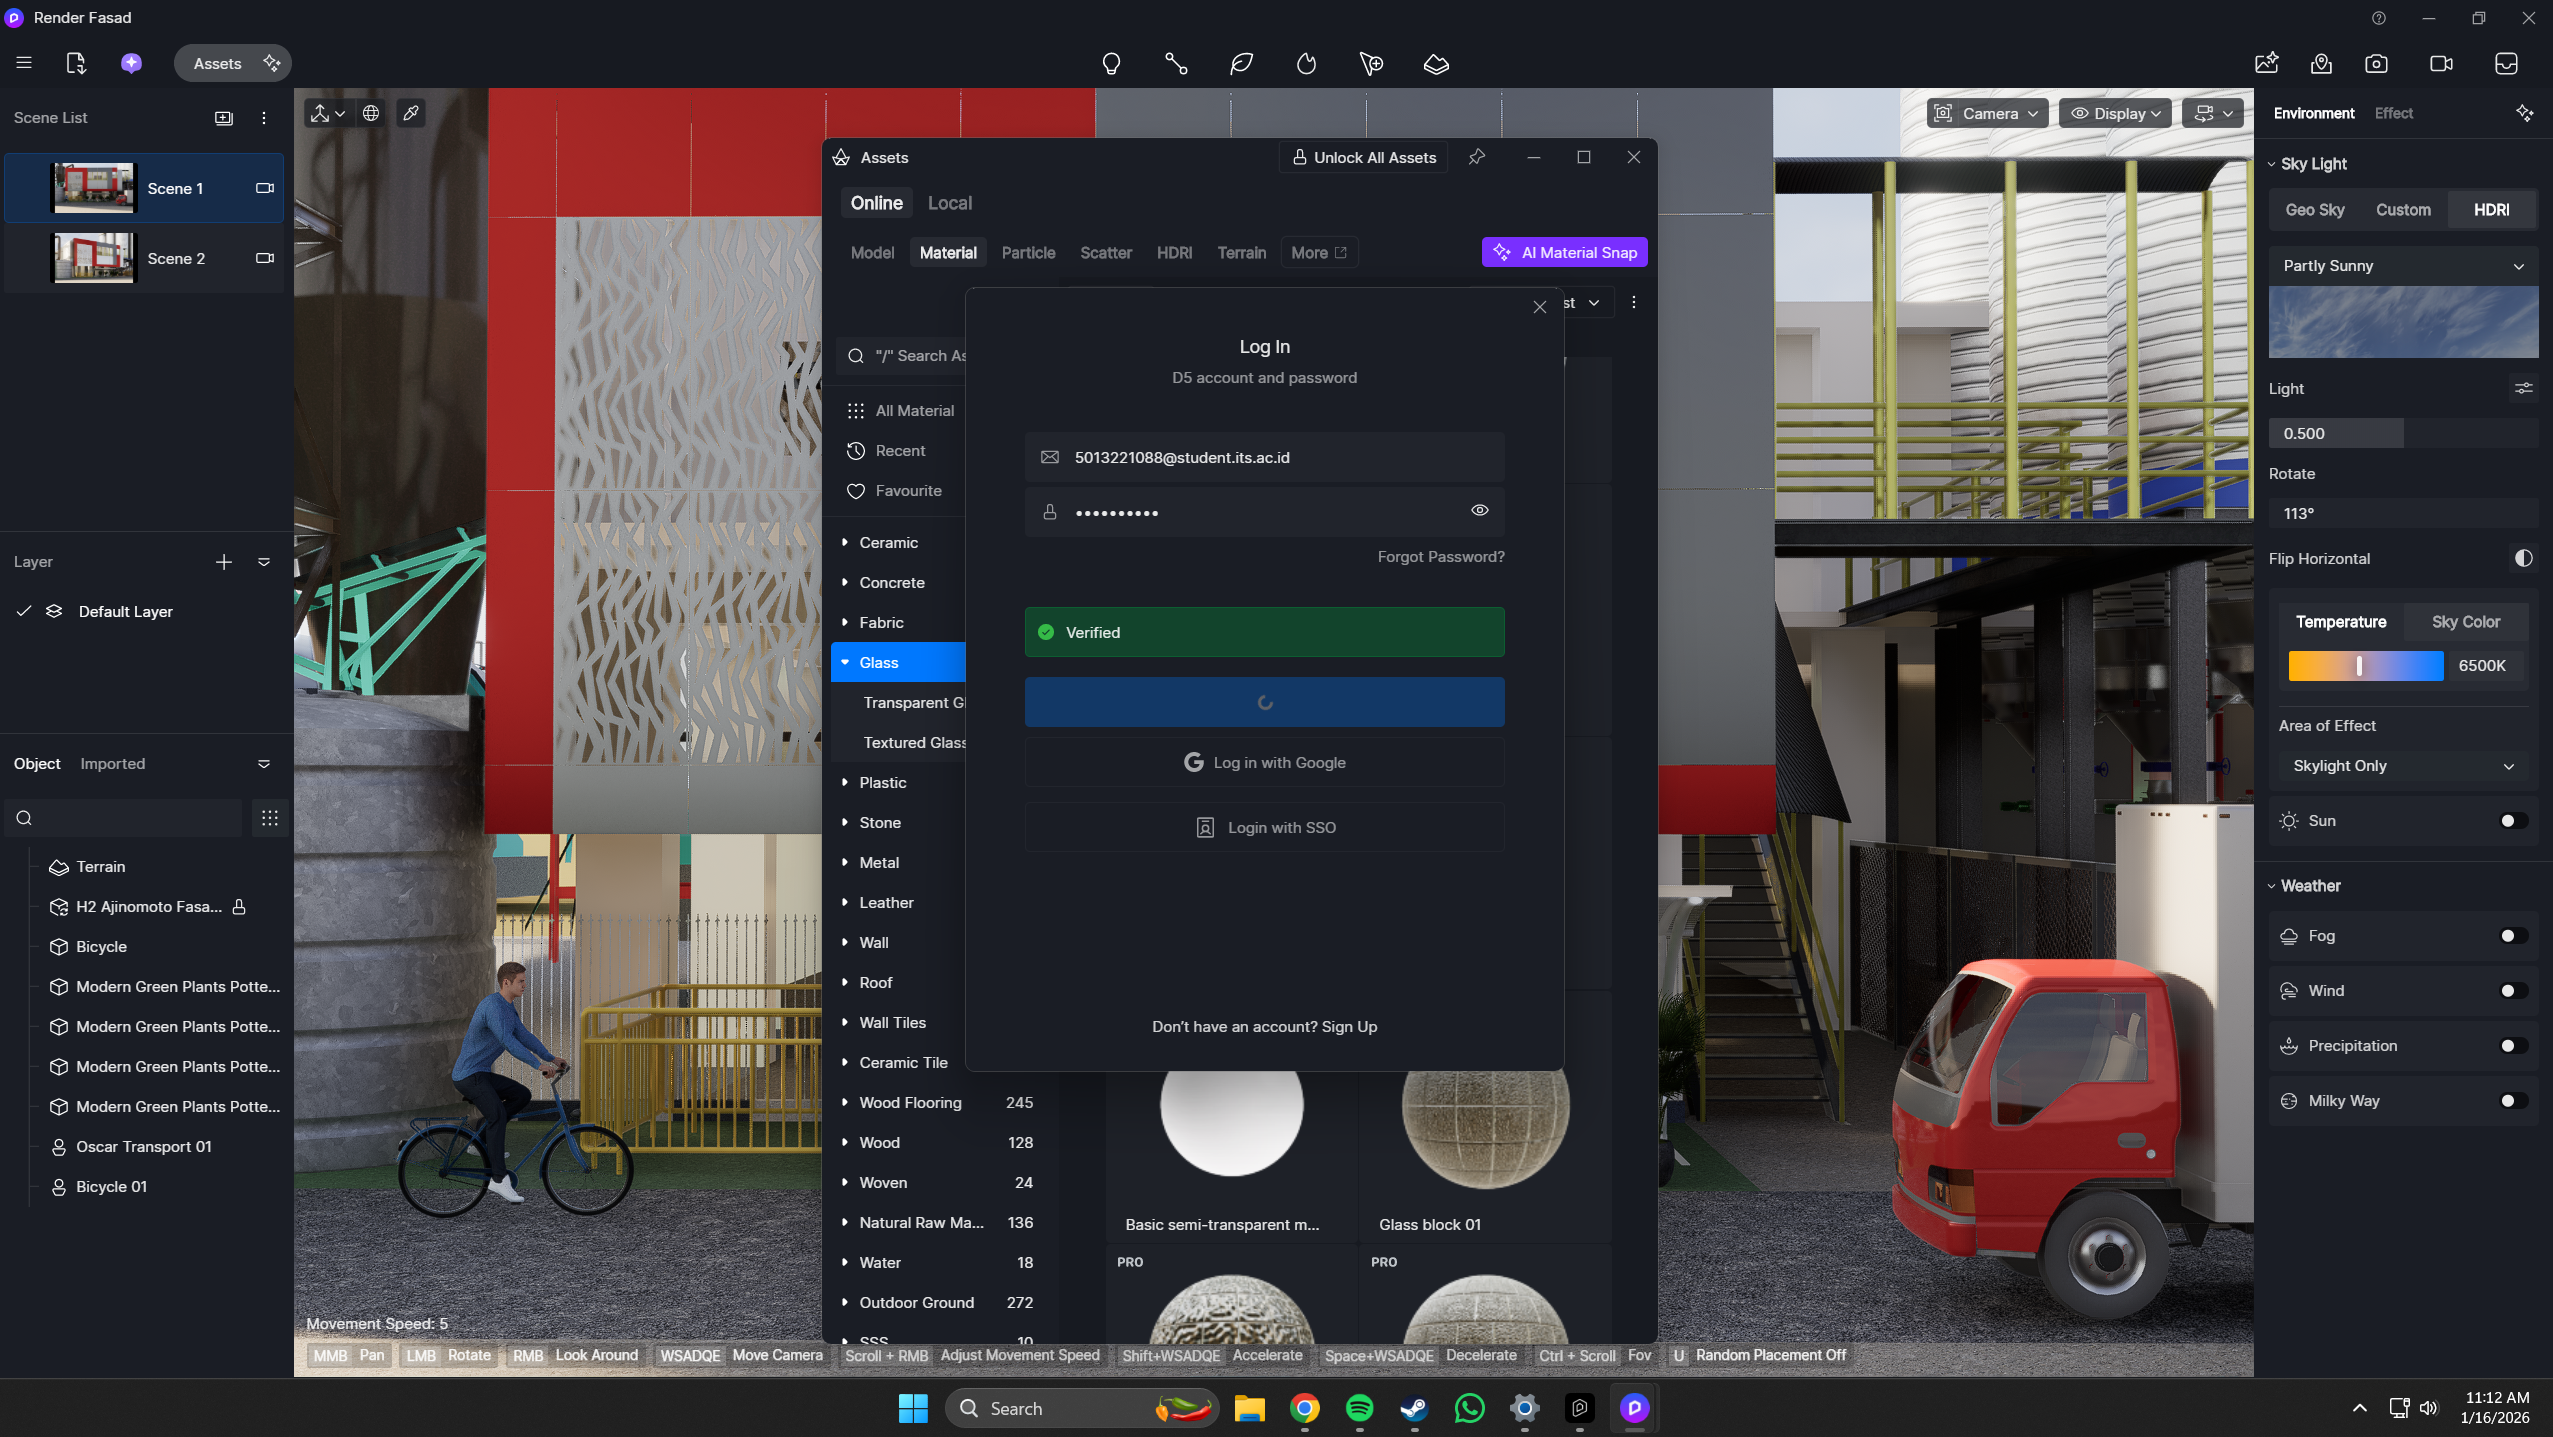2553x1437 pixels.
Task: Click the add scene icon in Scene List
Action: point(224,118)
